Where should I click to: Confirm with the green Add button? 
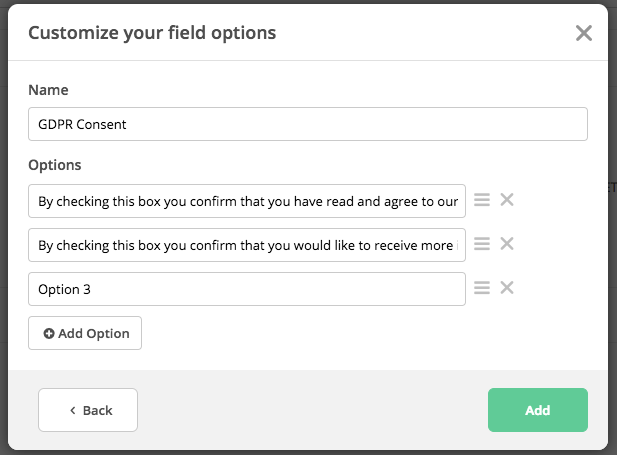[537, 410]
